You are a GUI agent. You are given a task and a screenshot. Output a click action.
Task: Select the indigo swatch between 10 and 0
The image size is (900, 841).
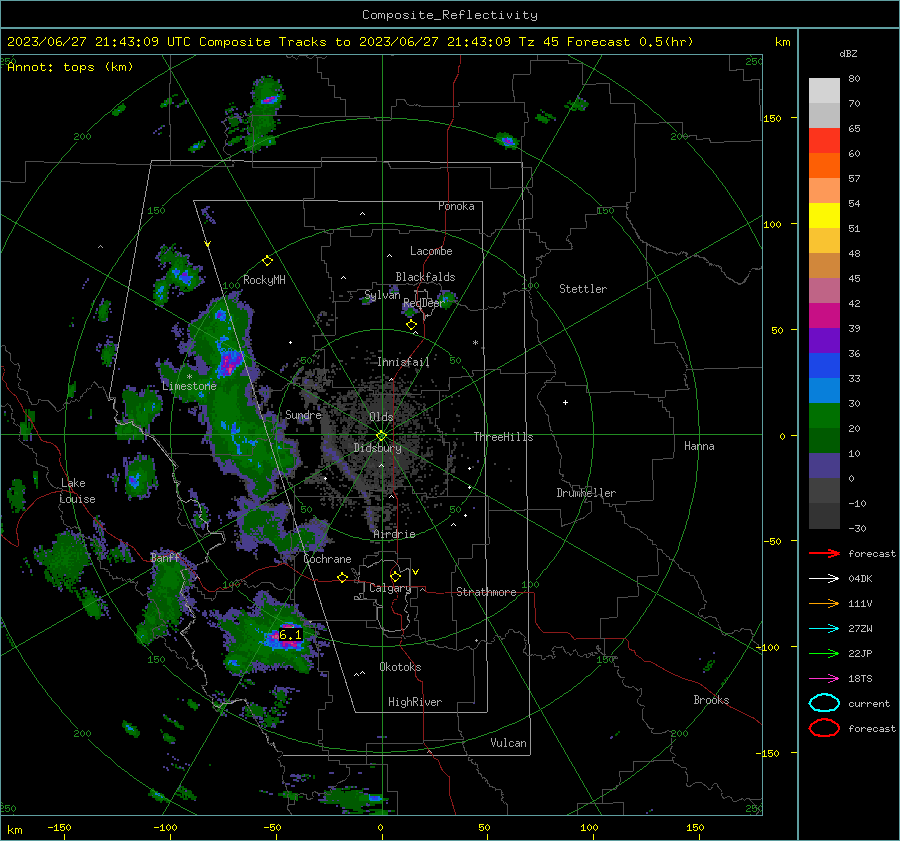824,466
